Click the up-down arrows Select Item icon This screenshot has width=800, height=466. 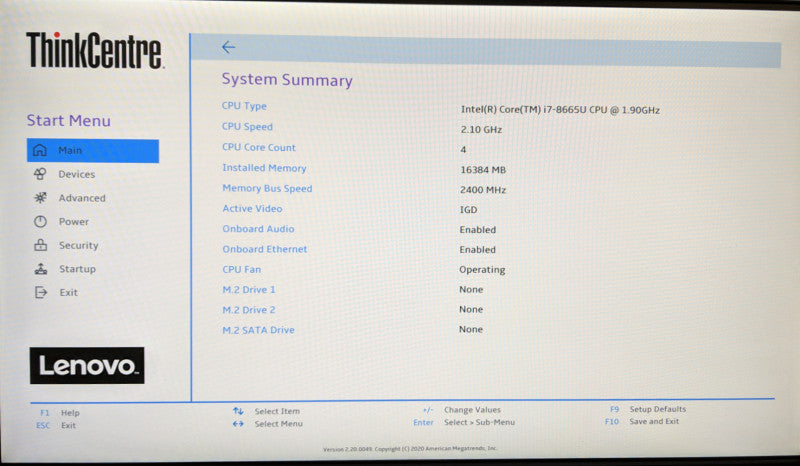click(x=238, y=411)
